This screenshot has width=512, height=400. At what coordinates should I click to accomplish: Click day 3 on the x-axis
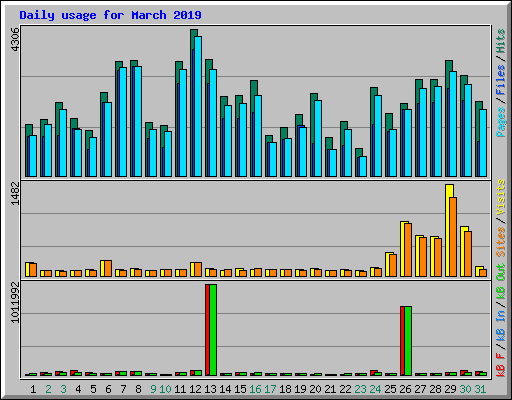(63, 389)
